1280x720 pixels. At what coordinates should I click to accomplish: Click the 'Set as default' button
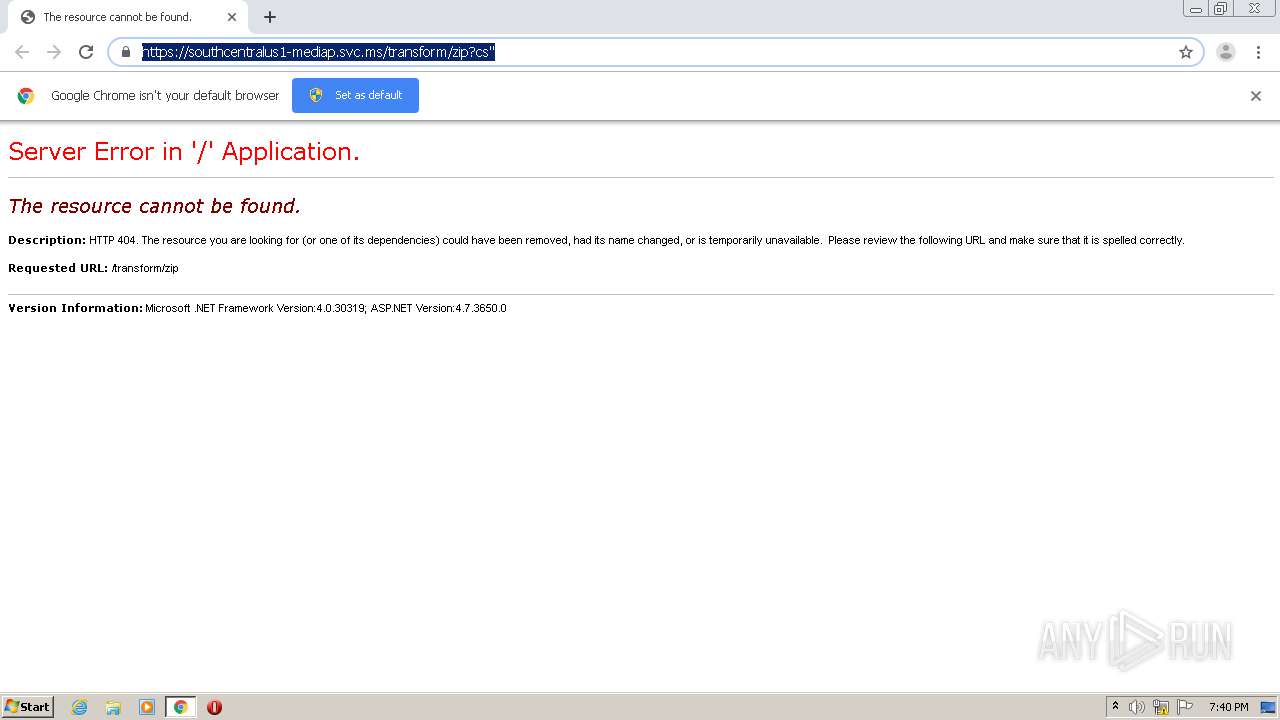355,95
